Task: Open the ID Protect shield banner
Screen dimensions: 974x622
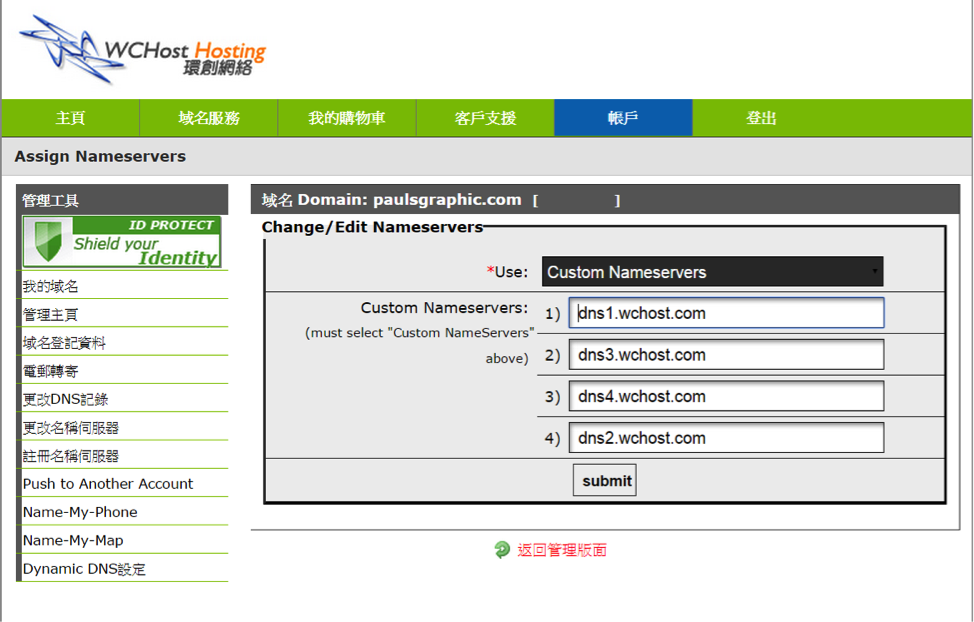Action: 122,242
